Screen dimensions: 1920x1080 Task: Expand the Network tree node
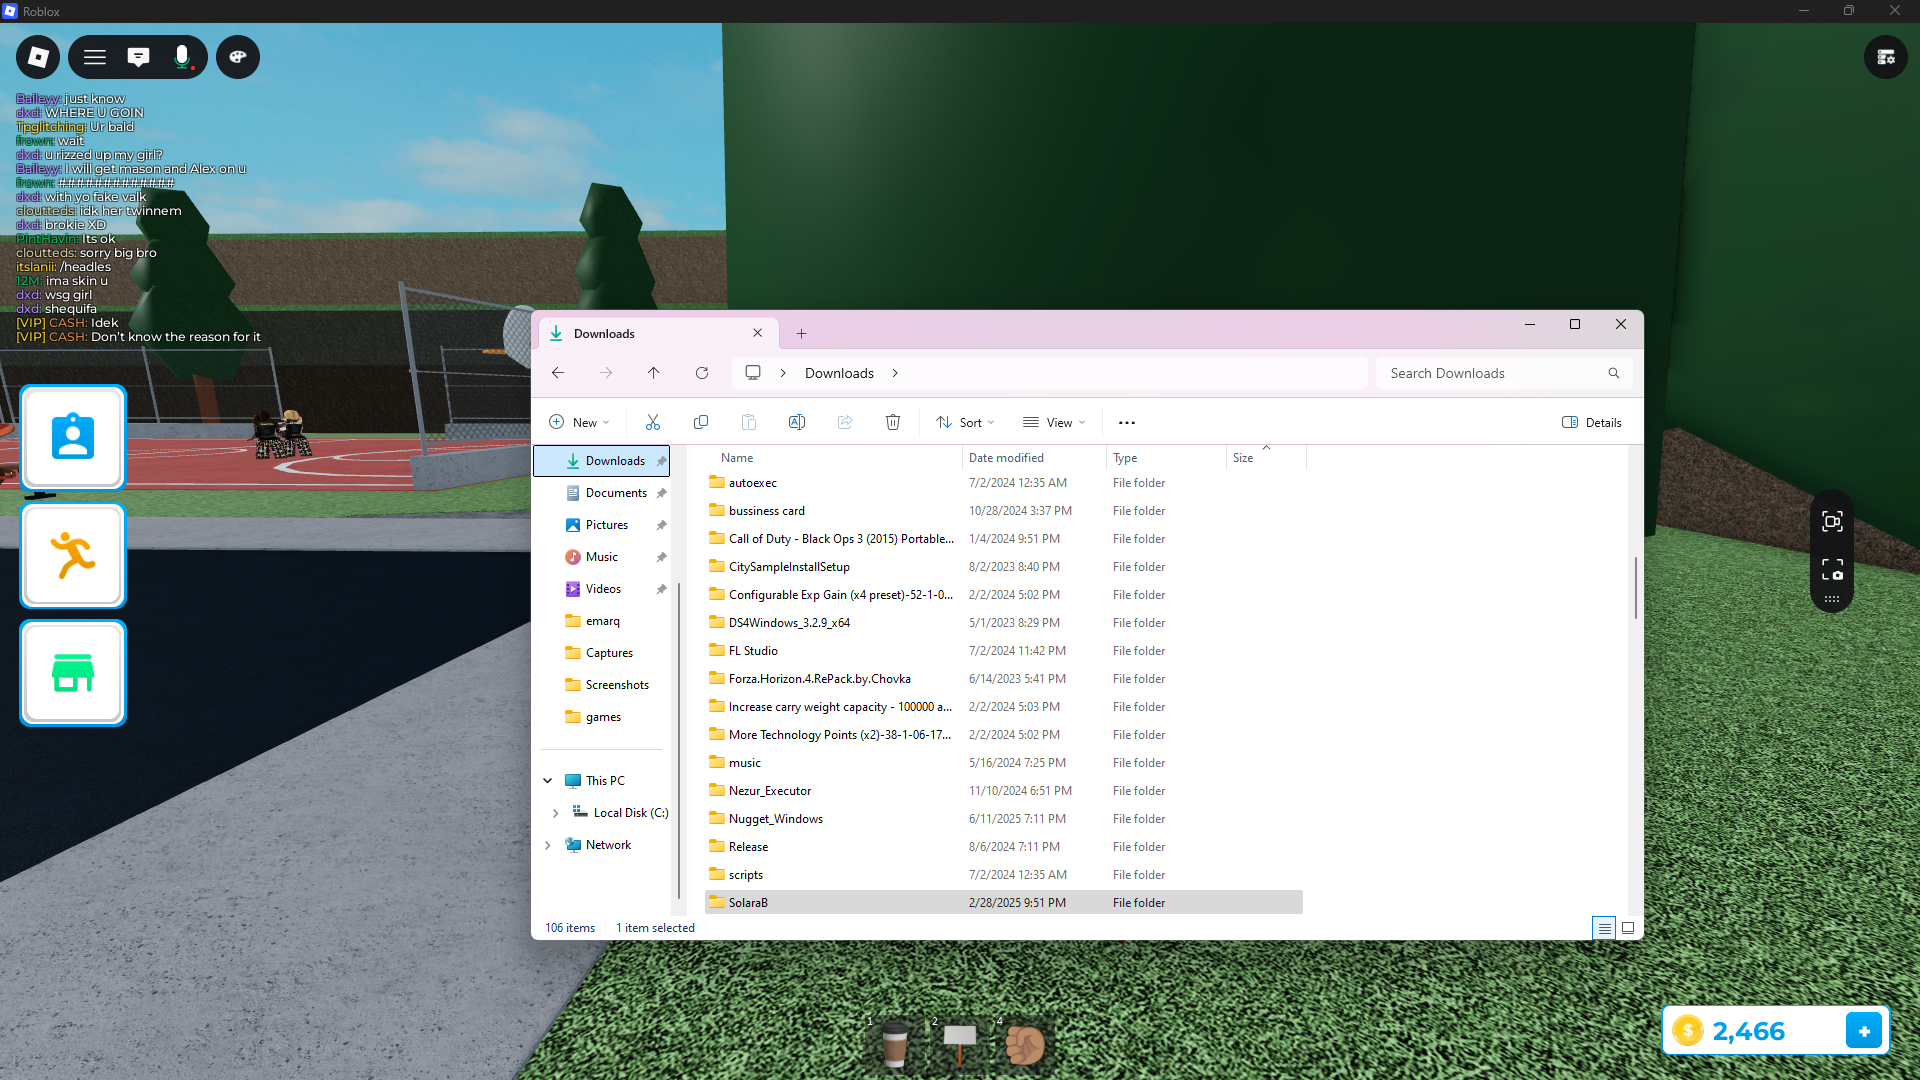click(x=548, y=845)
